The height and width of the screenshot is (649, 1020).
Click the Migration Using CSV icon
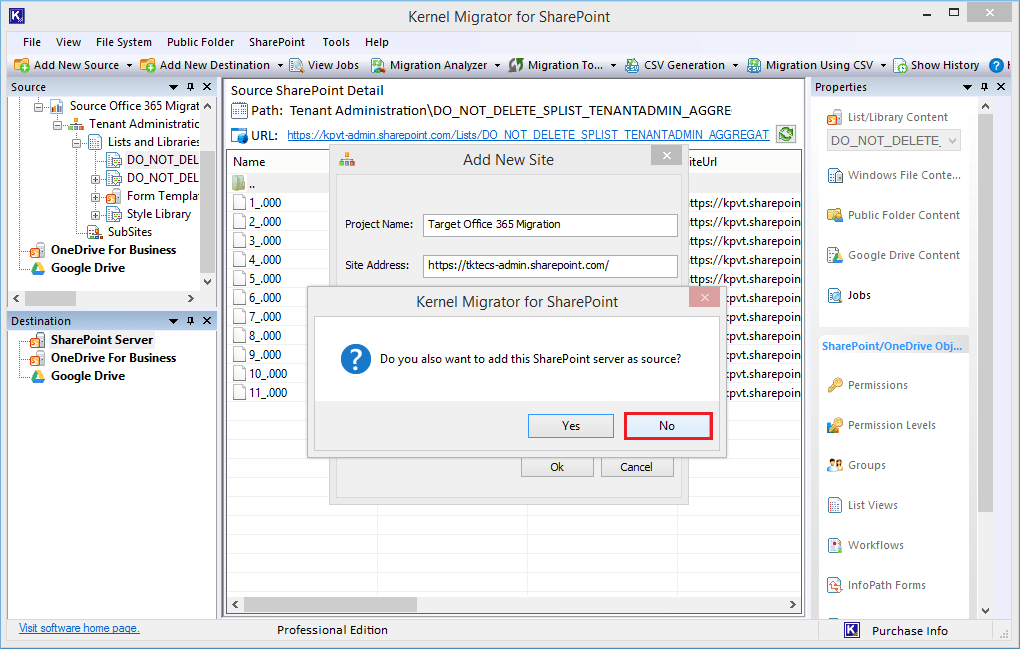[x=754, y=65]
